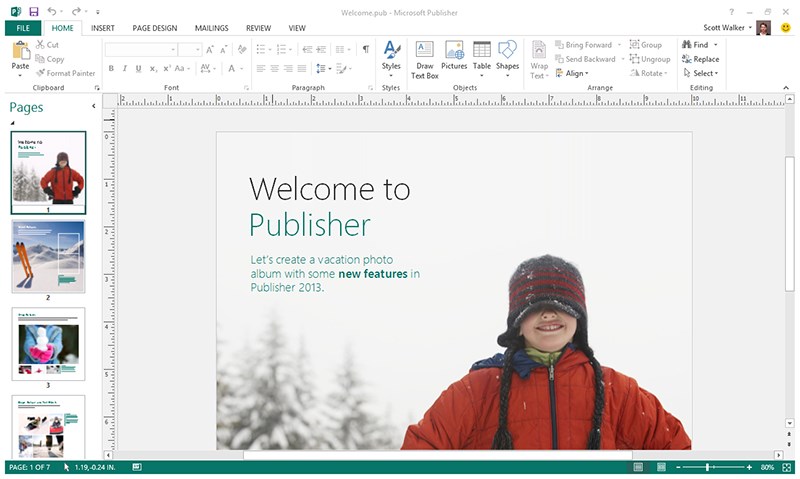
Task: Click the Find button in Editing group
Action: [695, 45]
